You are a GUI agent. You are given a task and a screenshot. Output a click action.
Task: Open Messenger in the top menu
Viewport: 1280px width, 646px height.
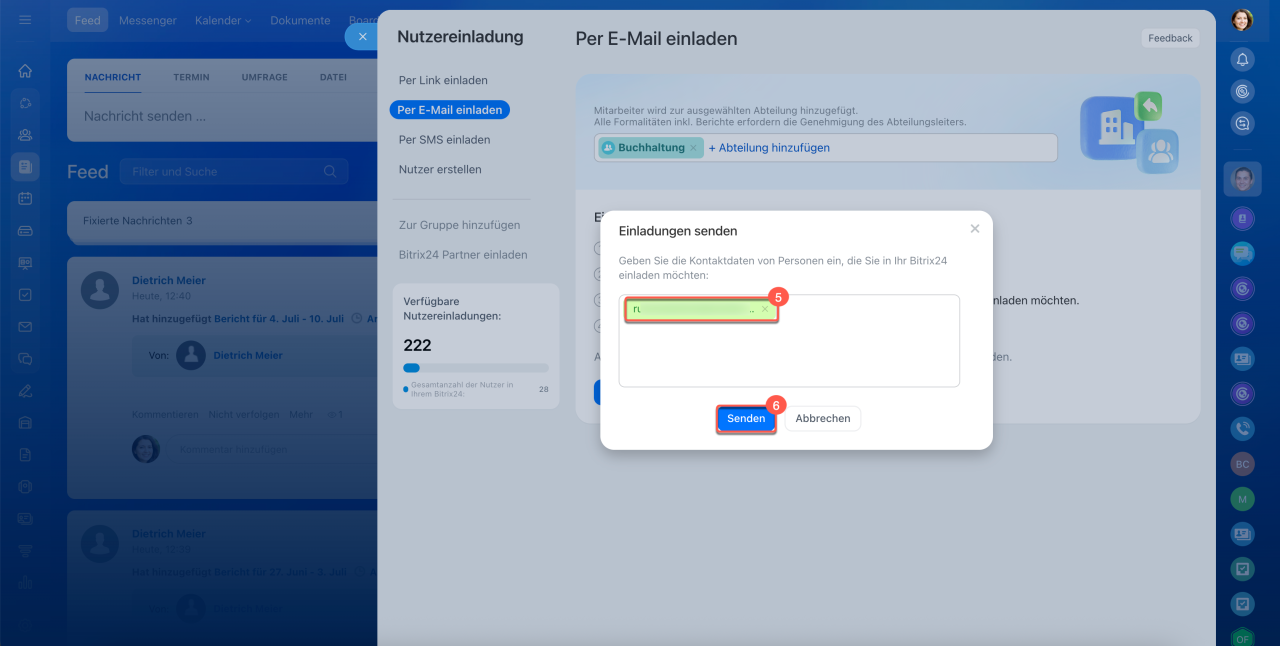pyautogui.click(x=147, y=20)
